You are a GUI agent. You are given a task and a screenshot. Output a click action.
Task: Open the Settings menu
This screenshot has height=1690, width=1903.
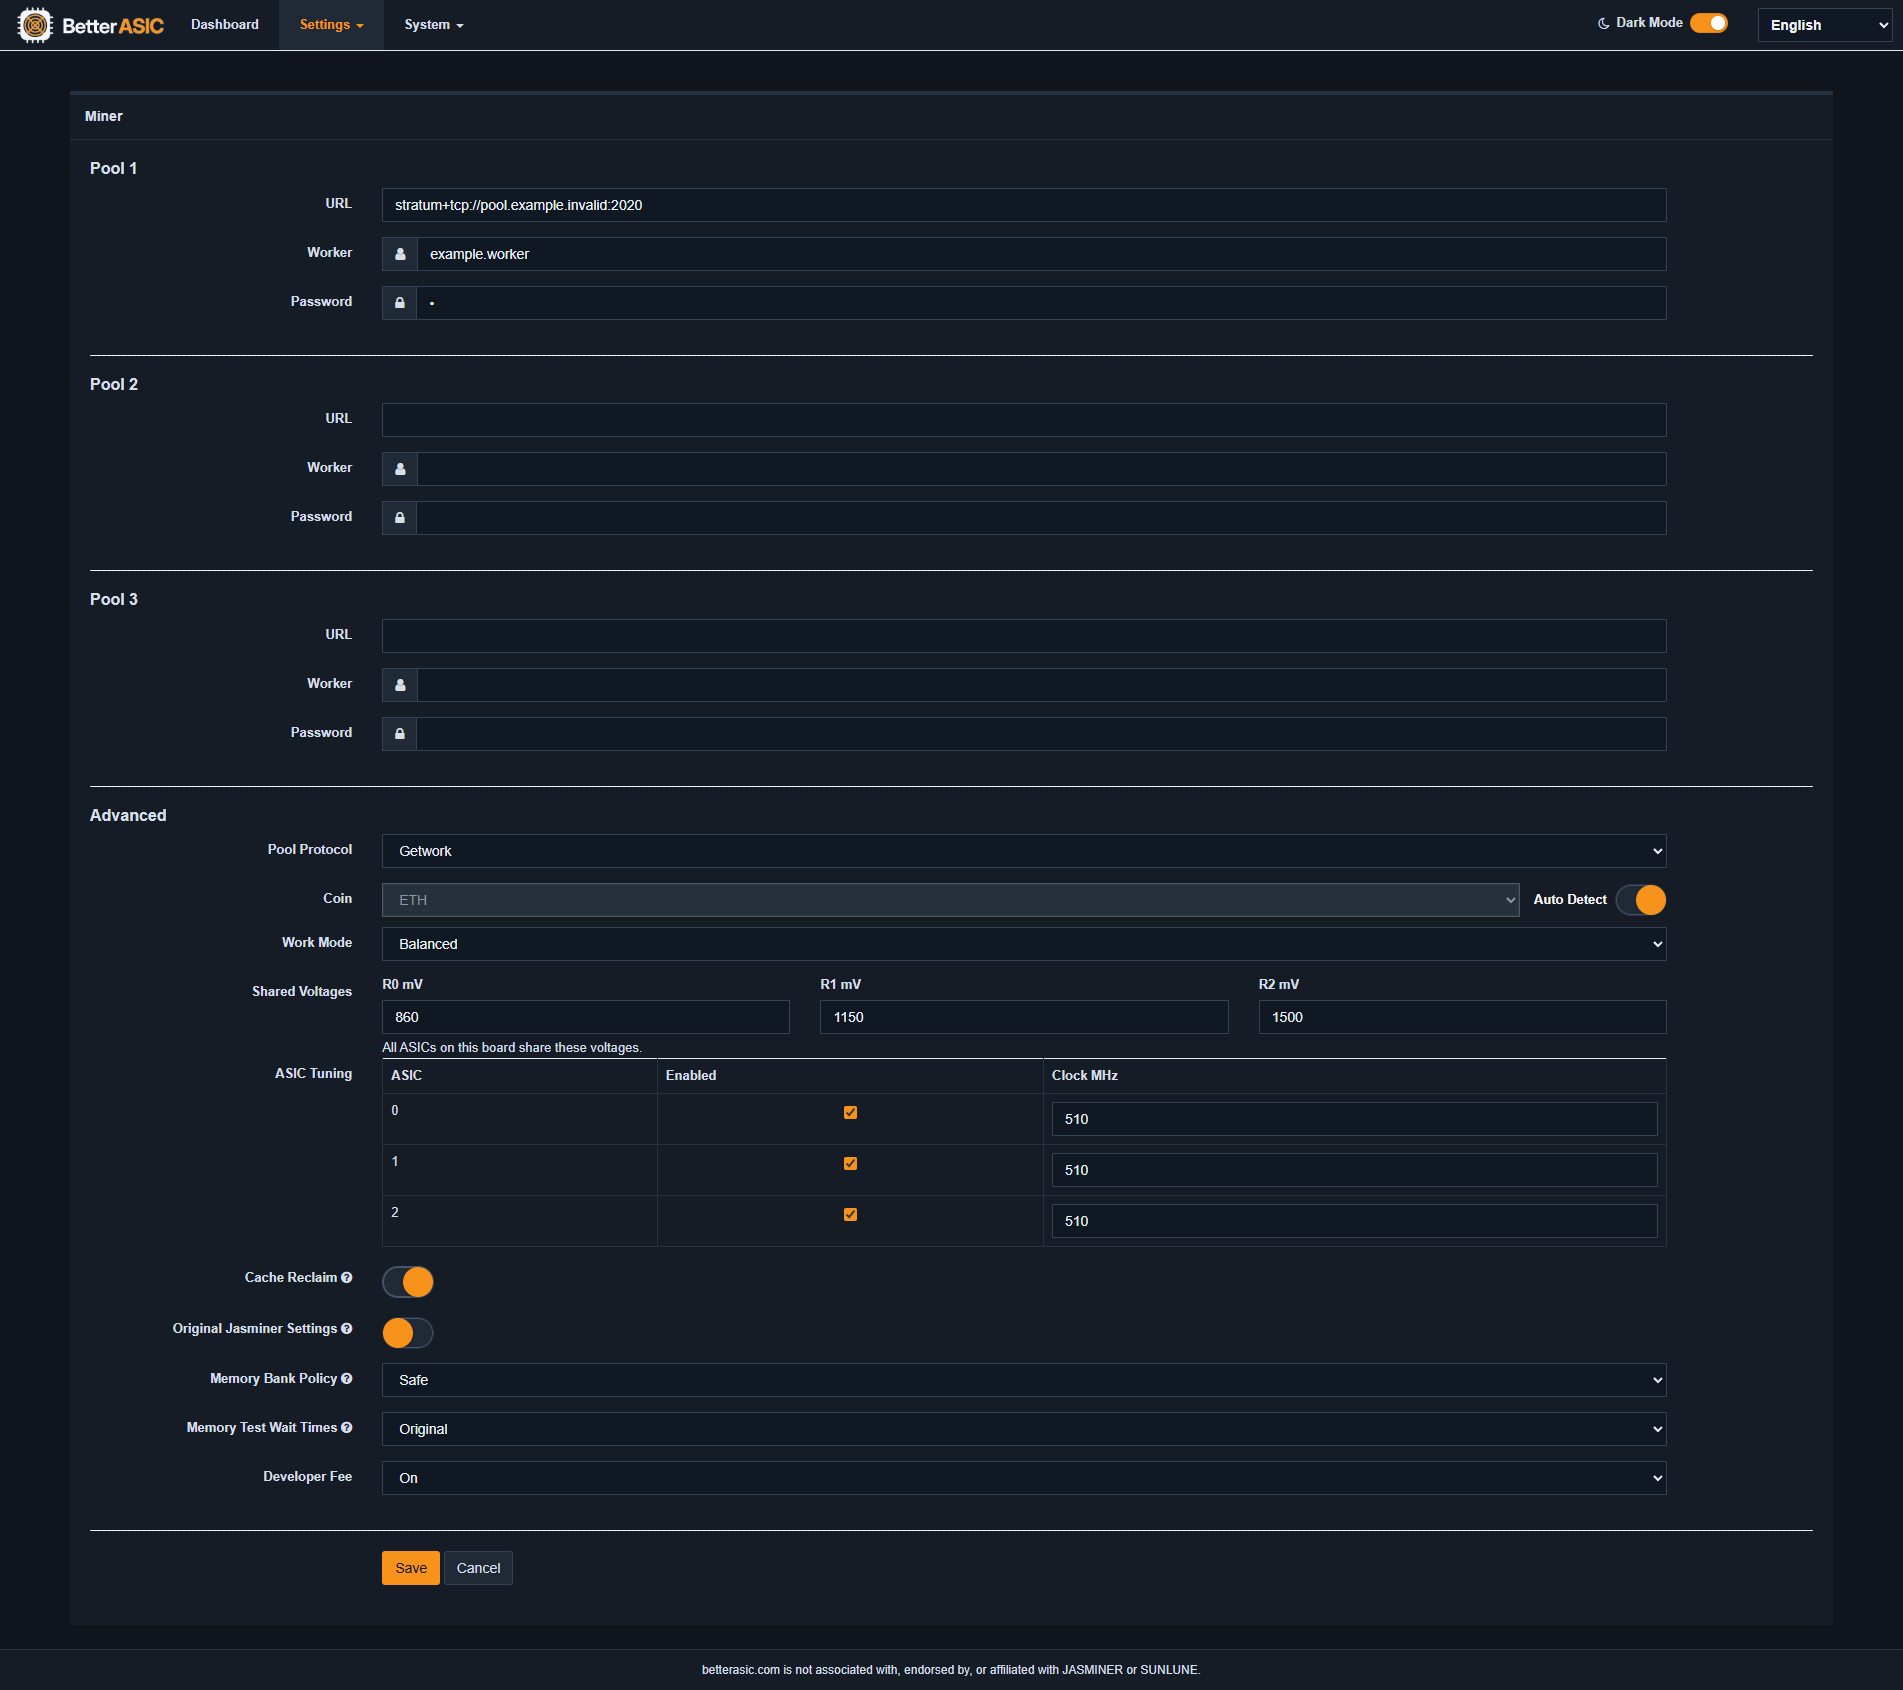tap(331, 24)
